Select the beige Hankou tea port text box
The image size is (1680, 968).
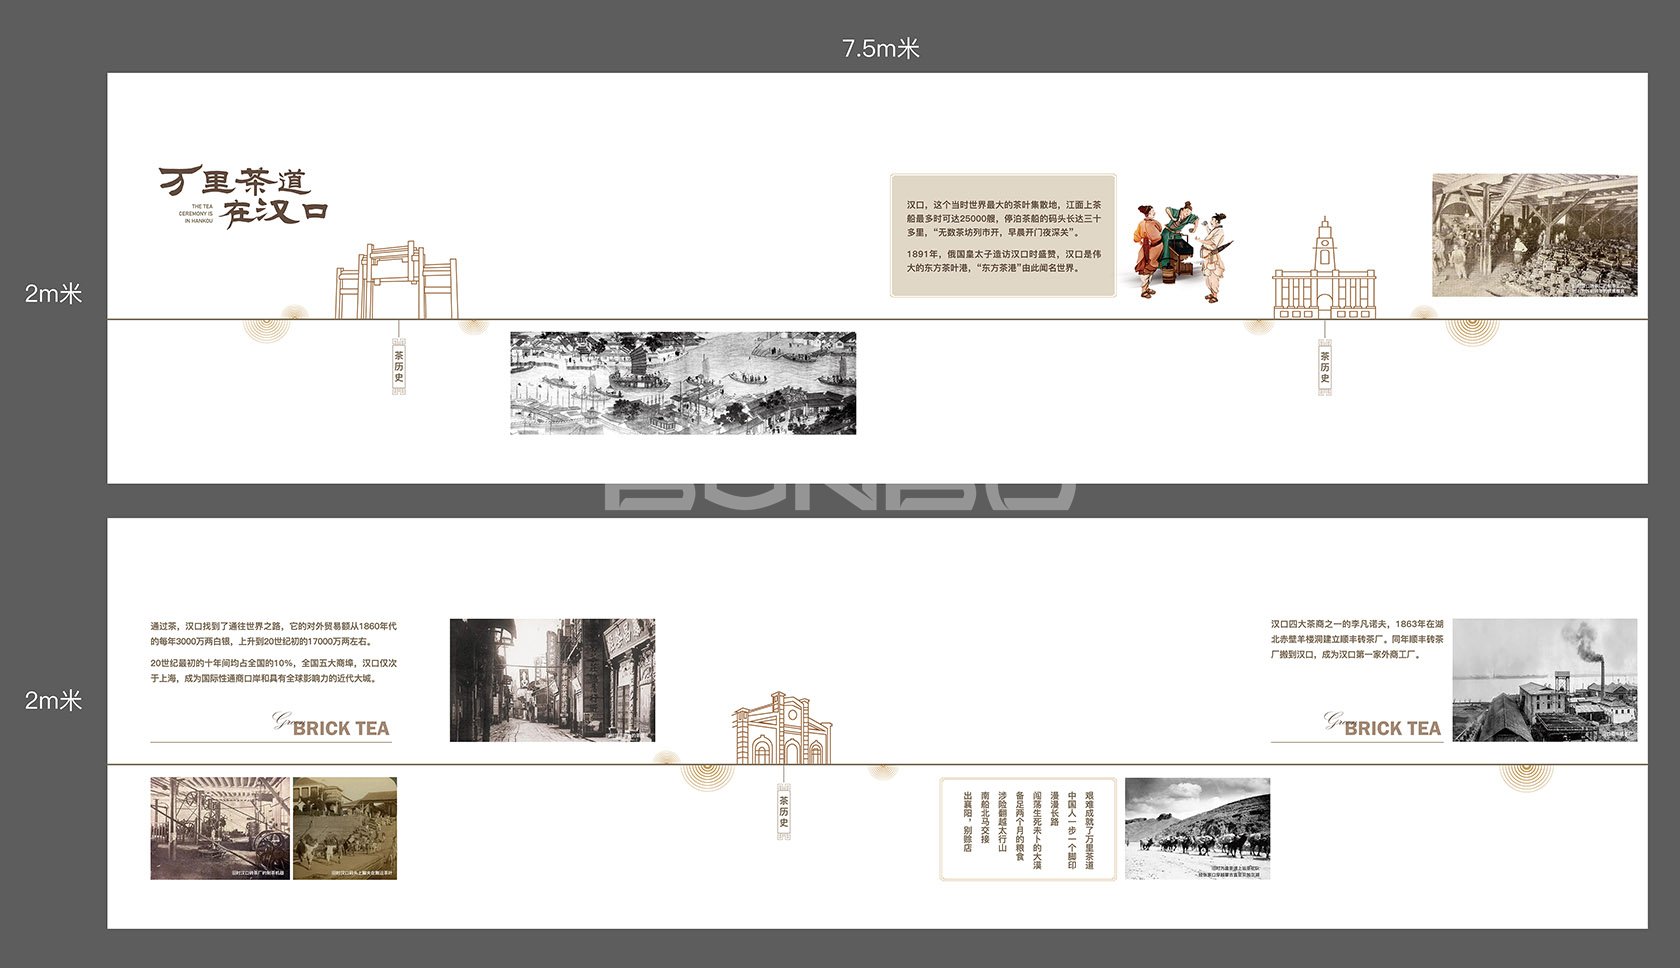(x=1003, y=236)
